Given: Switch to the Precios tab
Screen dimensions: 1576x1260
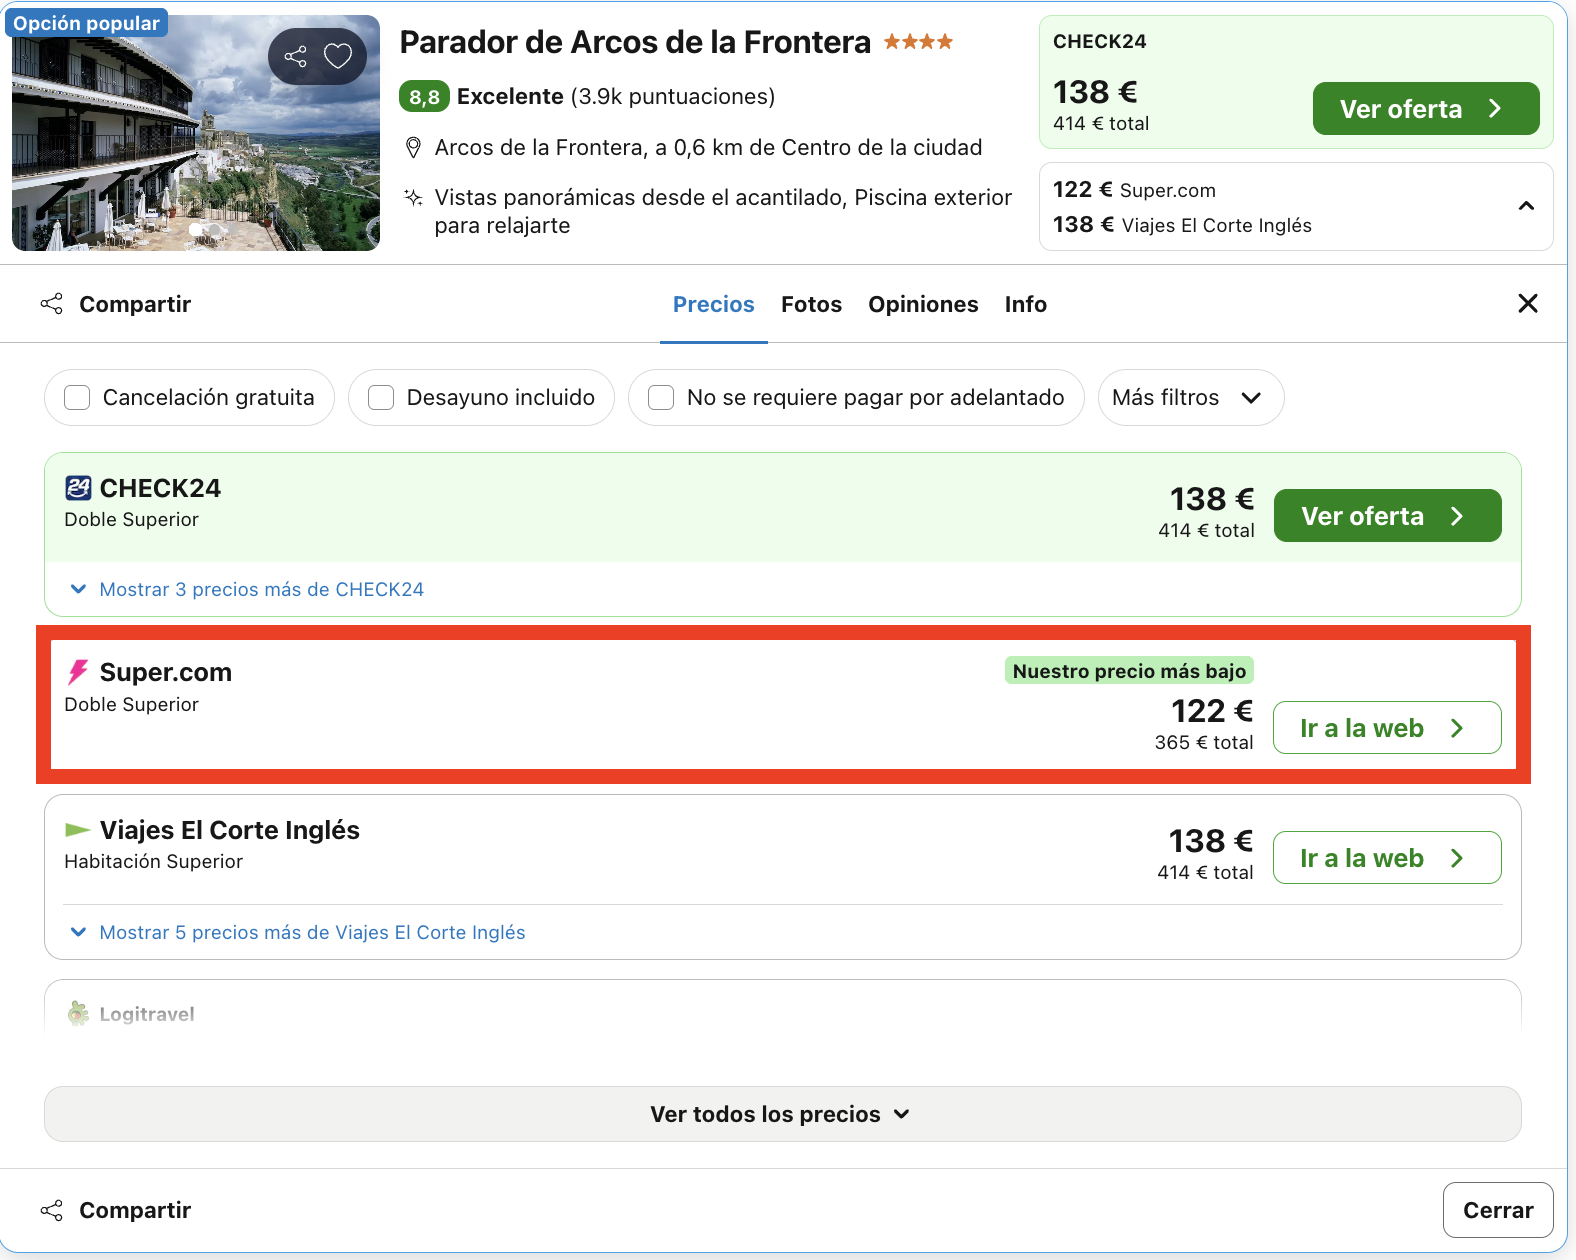Looking at the screenshot, I should (714, 304).
